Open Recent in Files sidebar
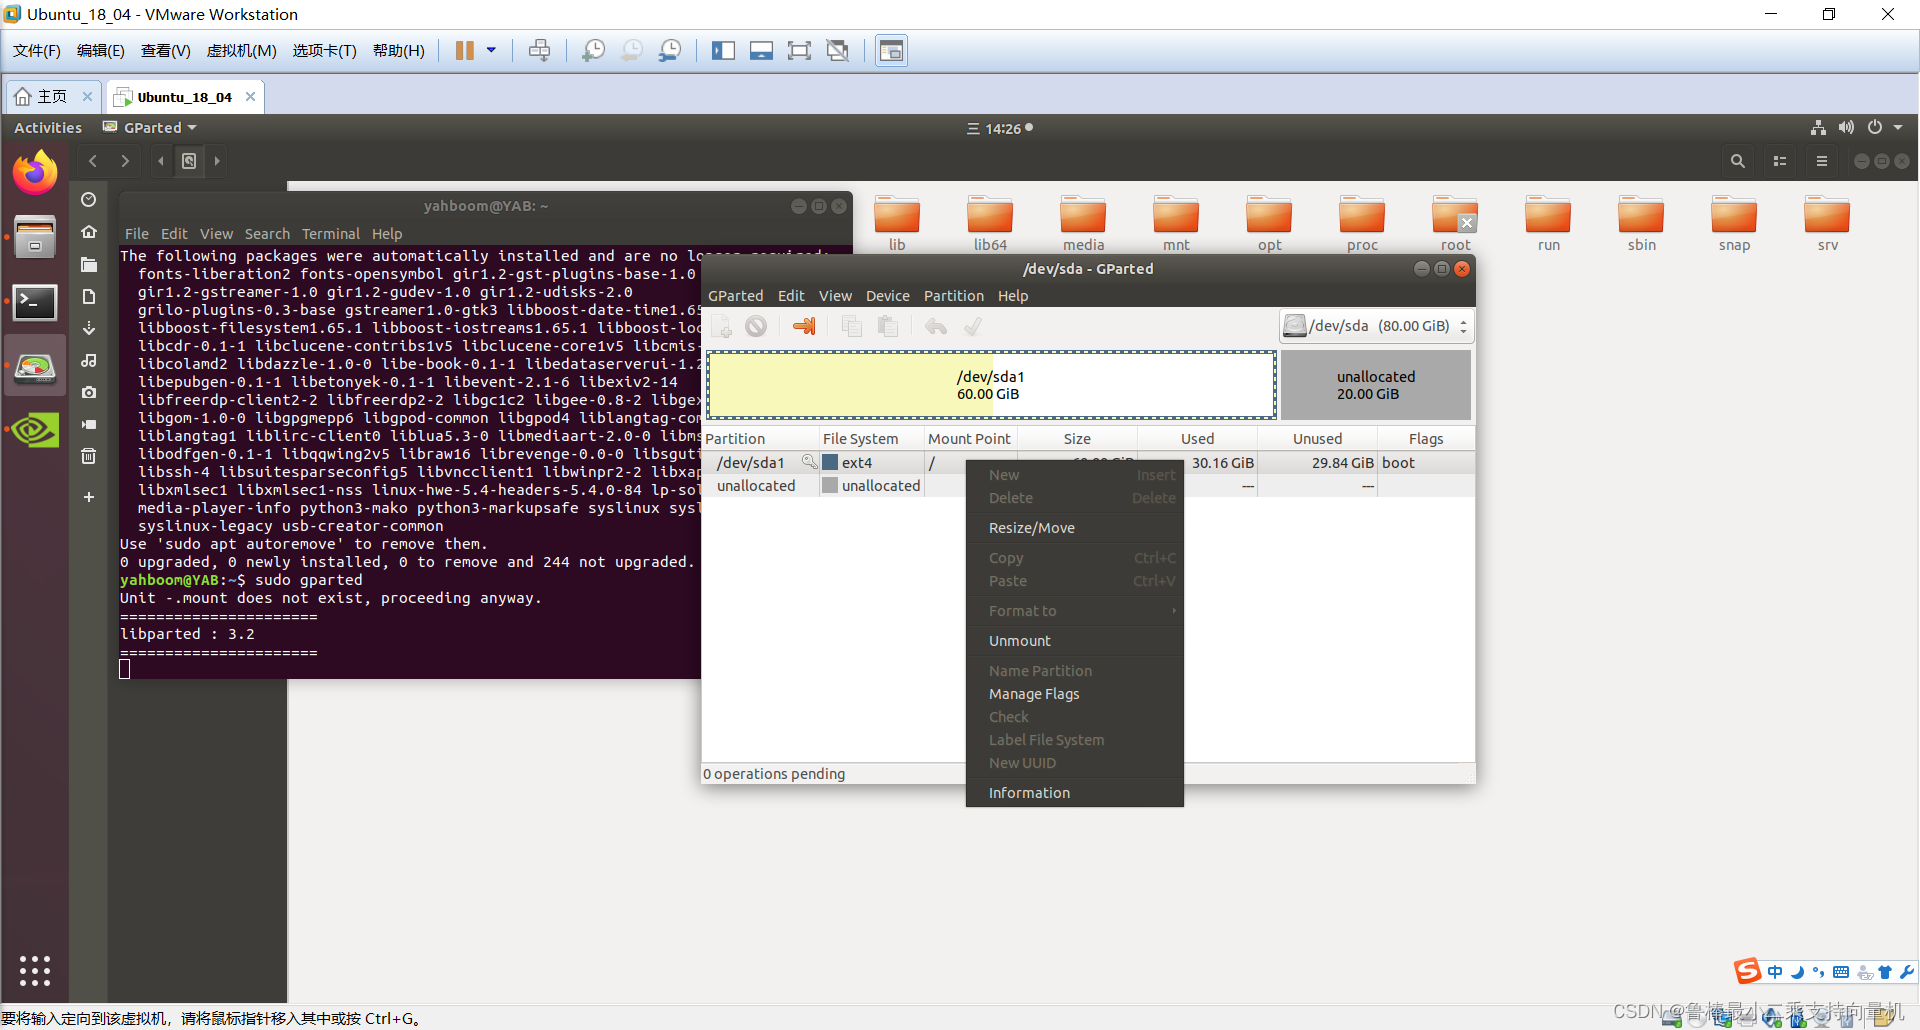 pos(89,200)
